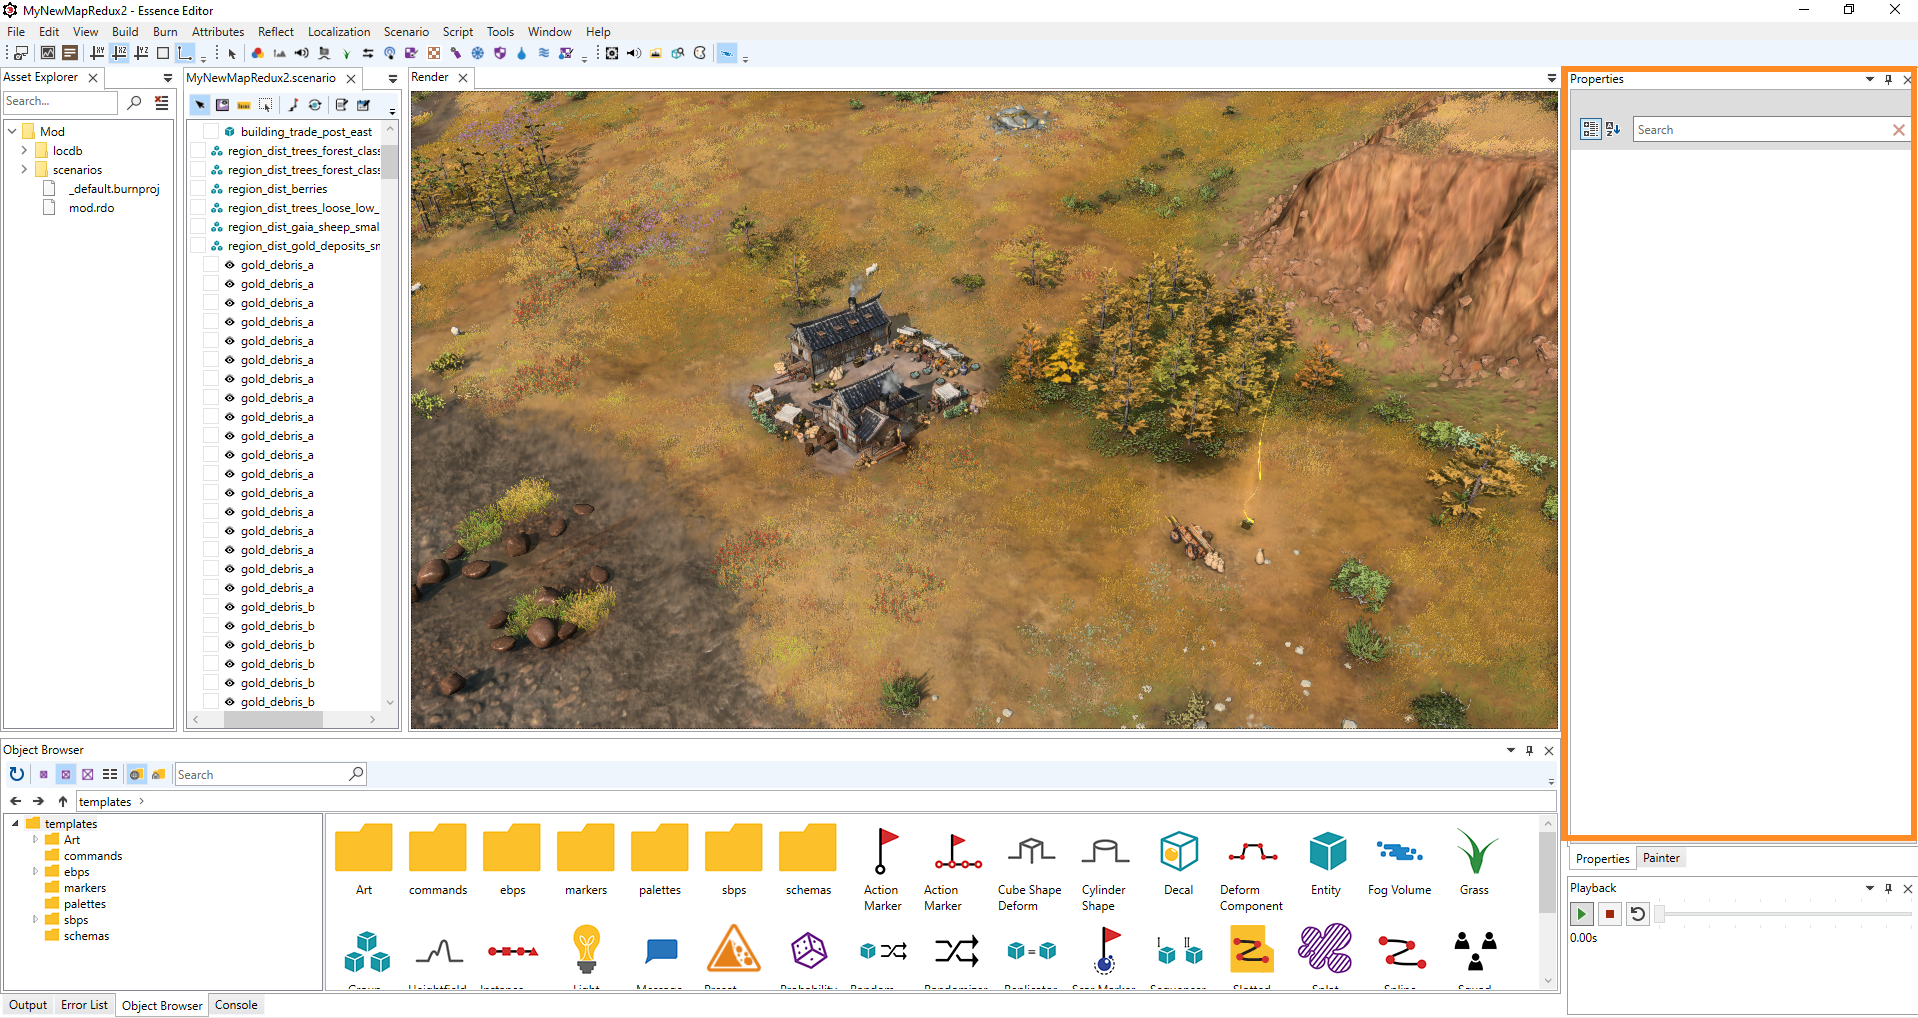
Task: Select the Fog Volume template
Action: click(x=1400, y=862)
